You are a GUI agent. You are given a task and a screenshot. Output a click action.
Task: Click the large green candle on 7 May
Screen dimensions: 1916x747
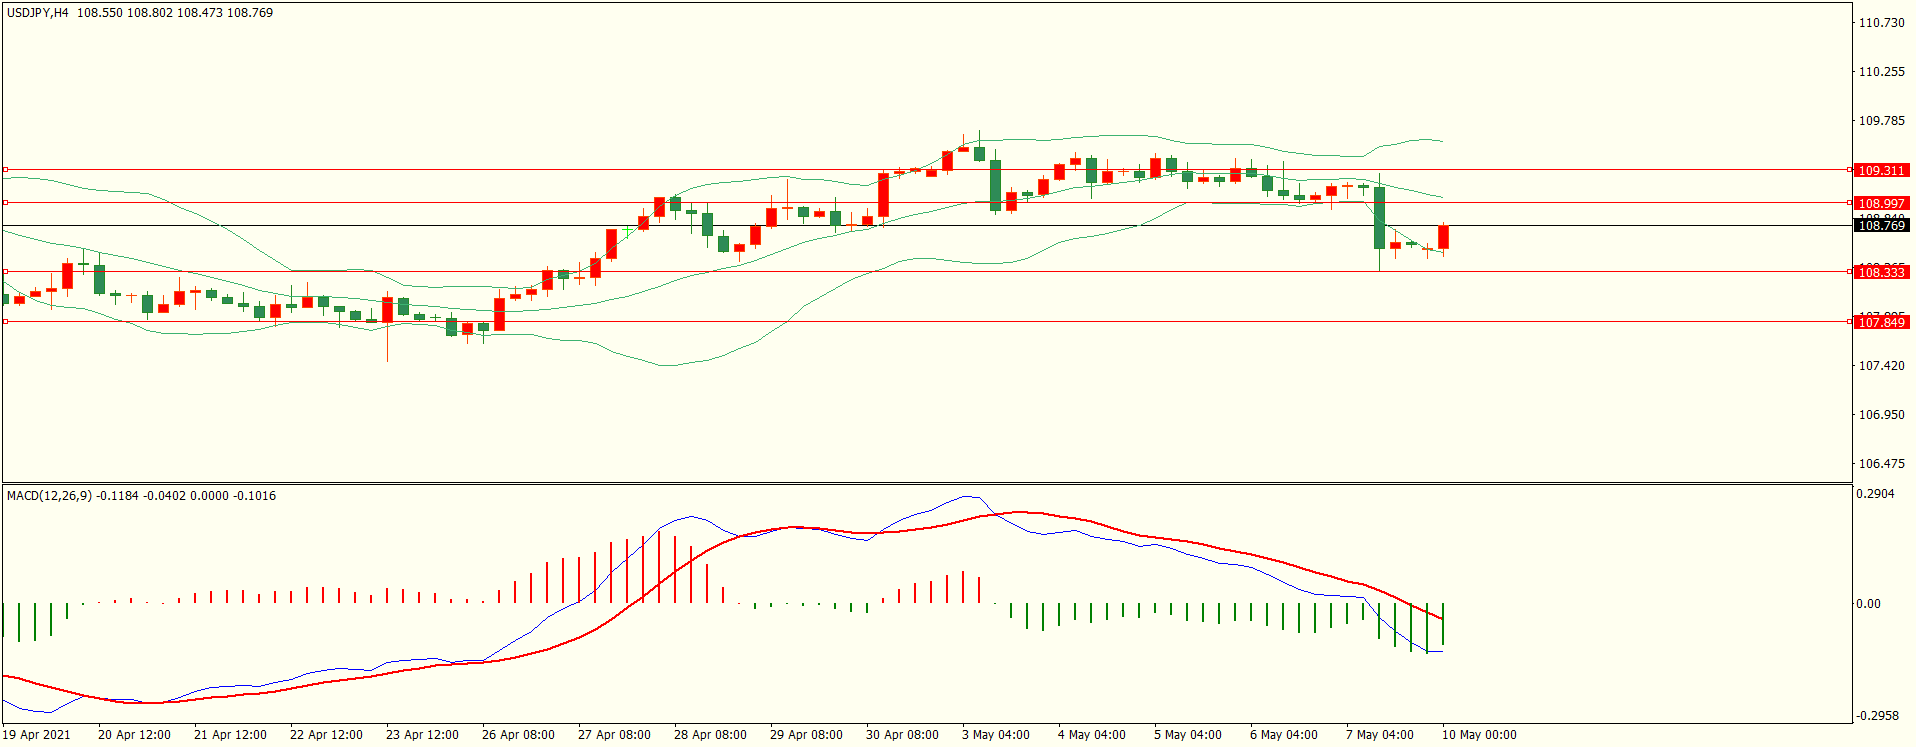coord(1379,218)
